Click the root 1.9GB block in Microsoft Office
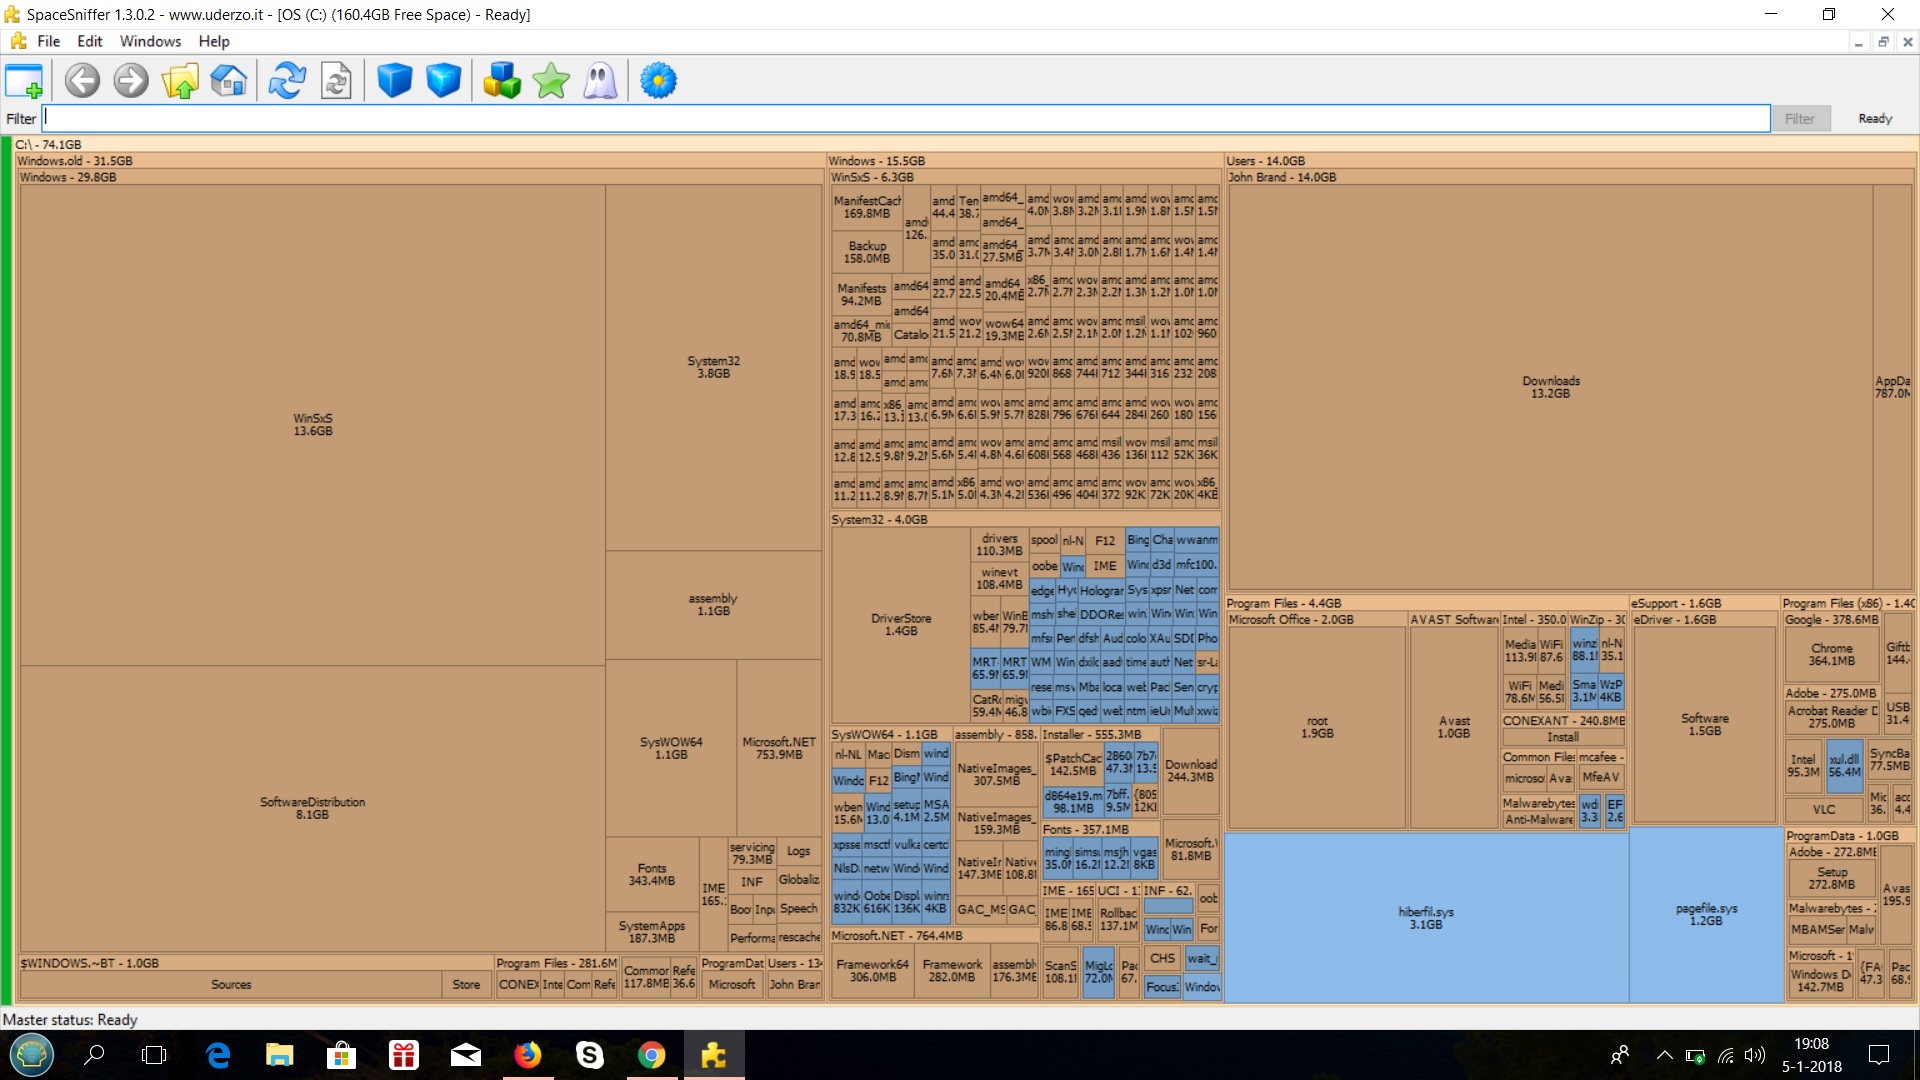Screen dimensions: 1920x1080 click(1317, 727)
